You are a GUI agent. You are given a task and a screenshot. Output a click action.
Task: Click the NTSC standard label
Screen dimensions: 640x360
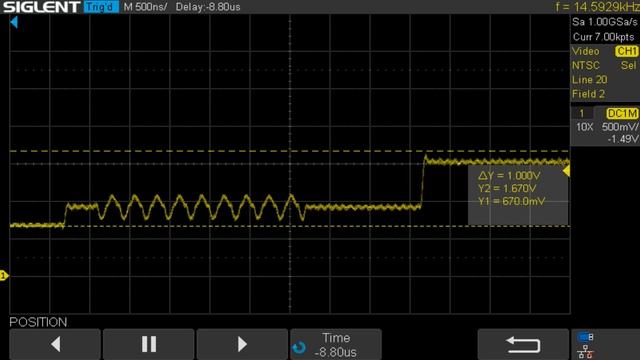[586, 65]
